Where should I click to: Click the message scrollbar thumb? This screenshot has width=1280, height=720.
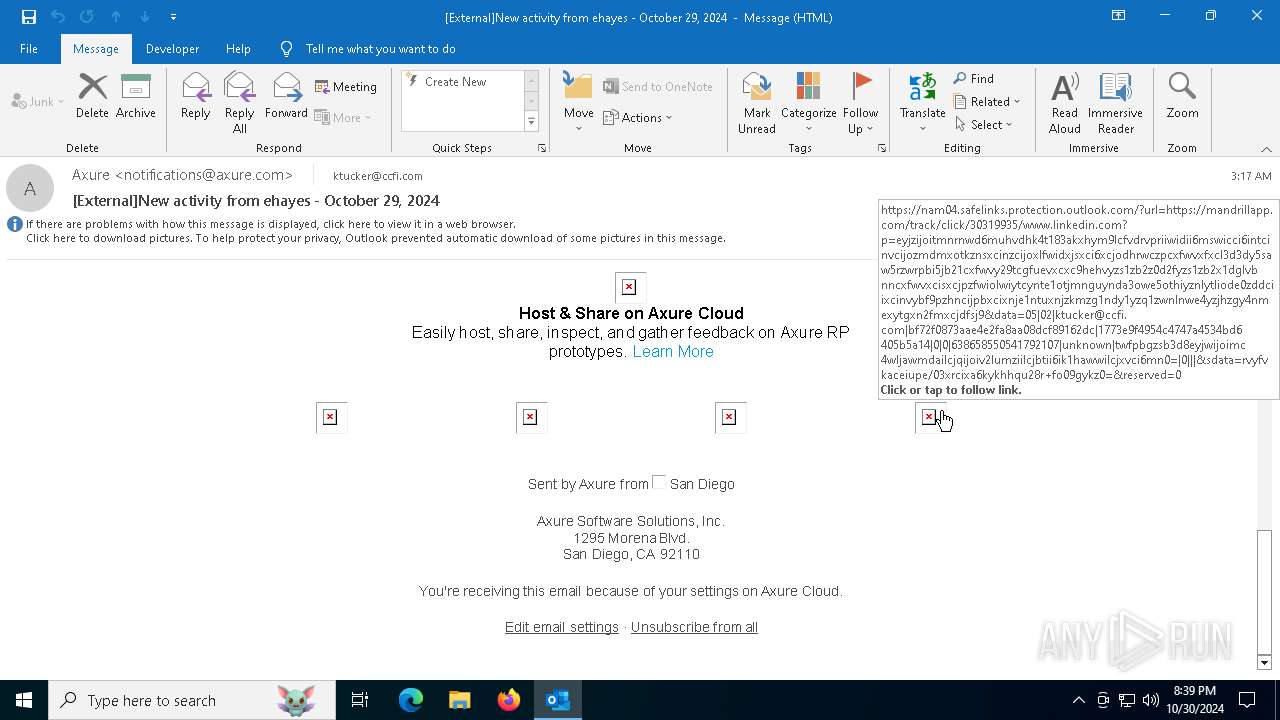1264,590
